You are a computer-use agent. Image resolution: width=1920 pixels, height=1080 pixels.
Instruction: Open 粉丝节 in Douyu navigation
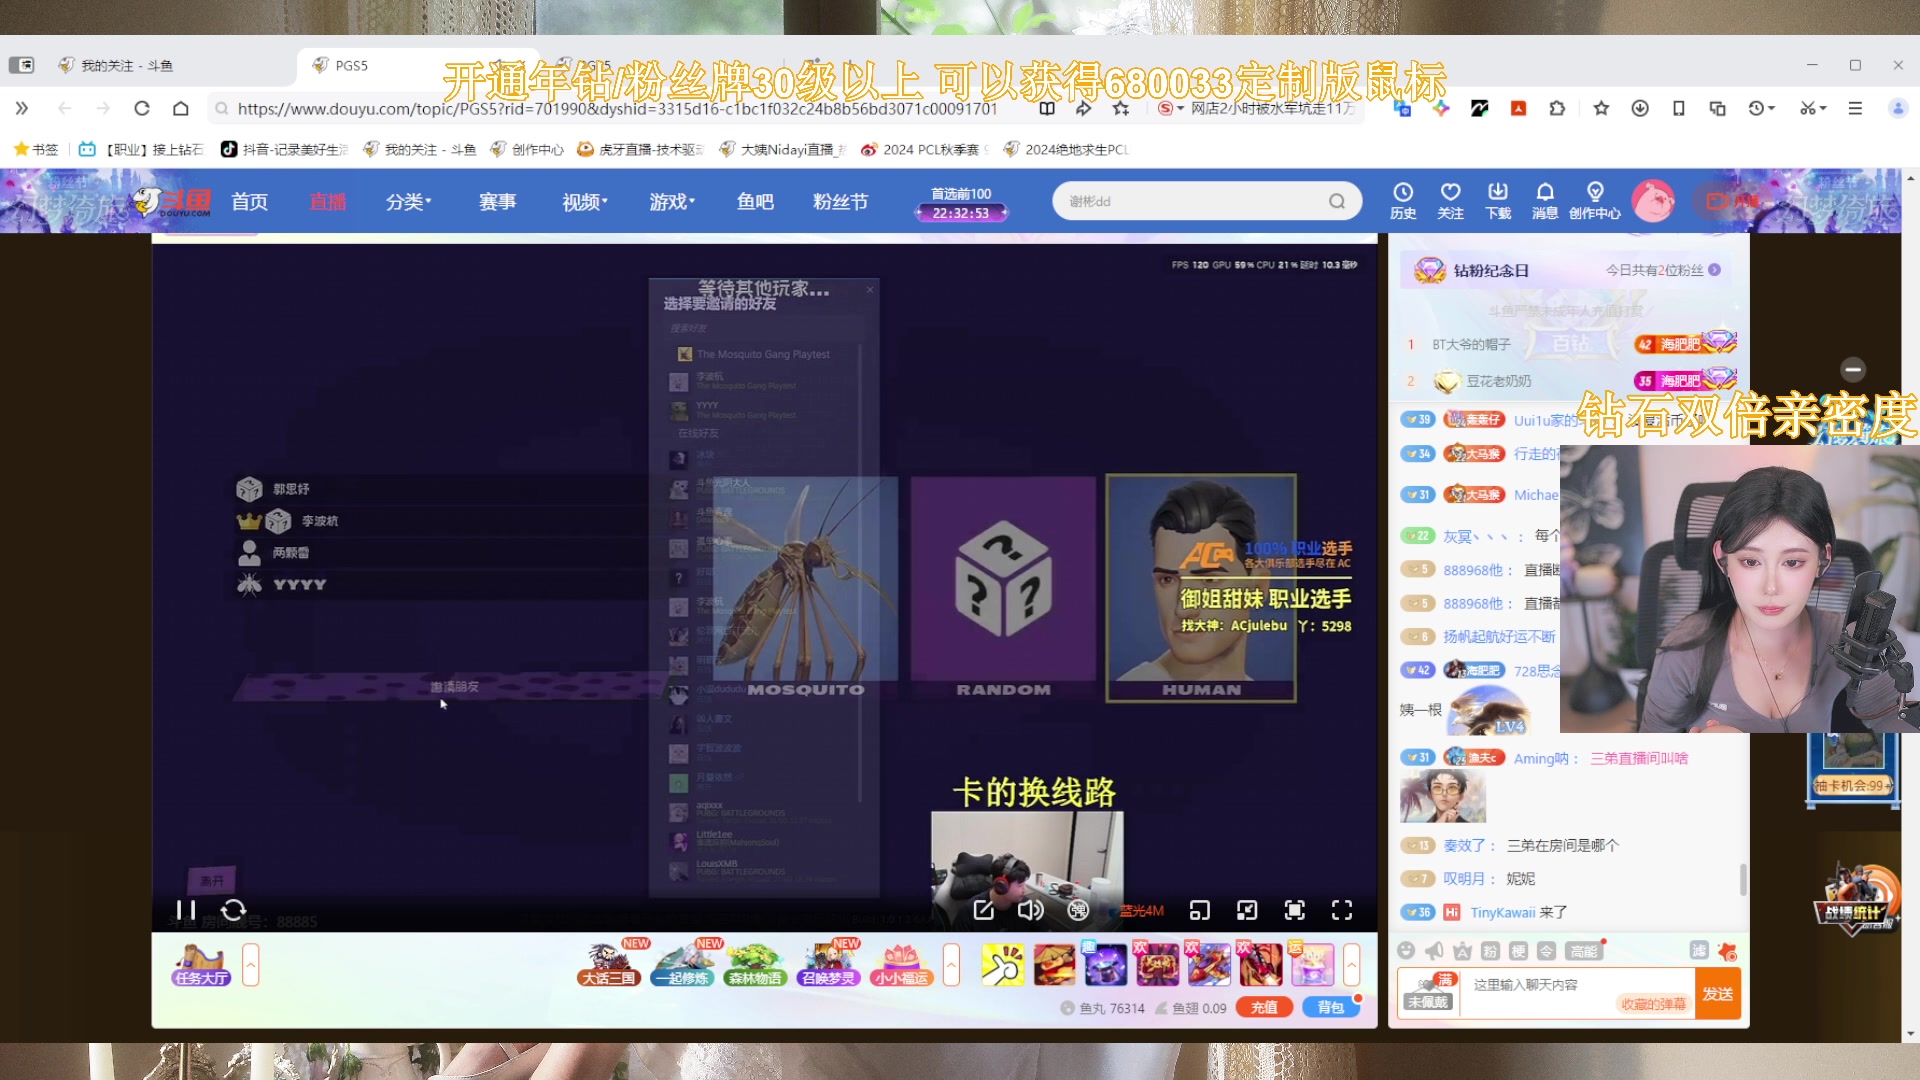tap(840, 202)
